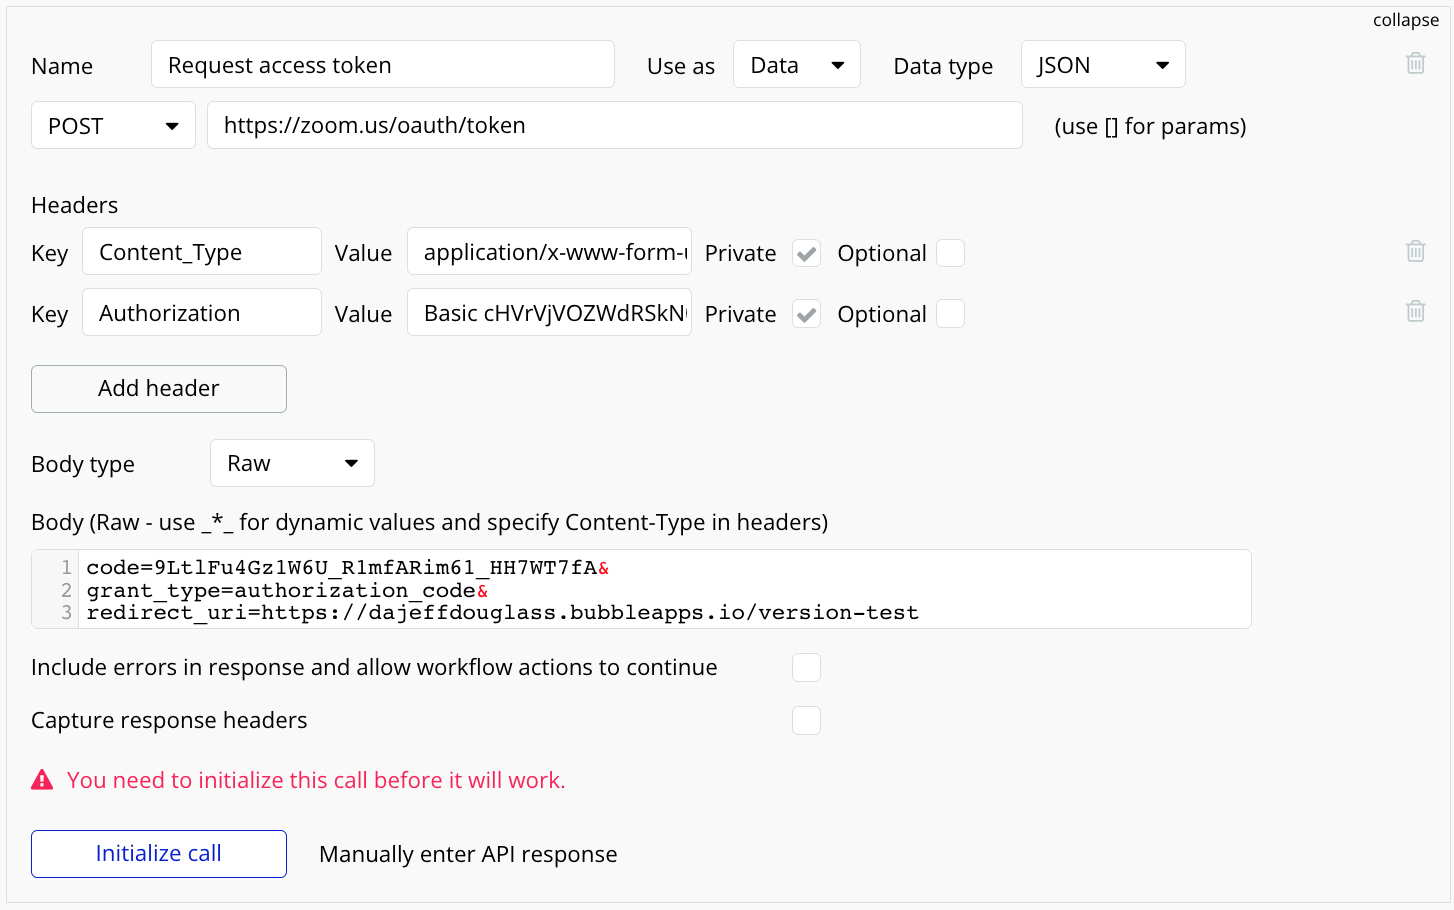Change the Raw body type dropdown
This screenshot has width=1454, height=910.
[292, 463]
